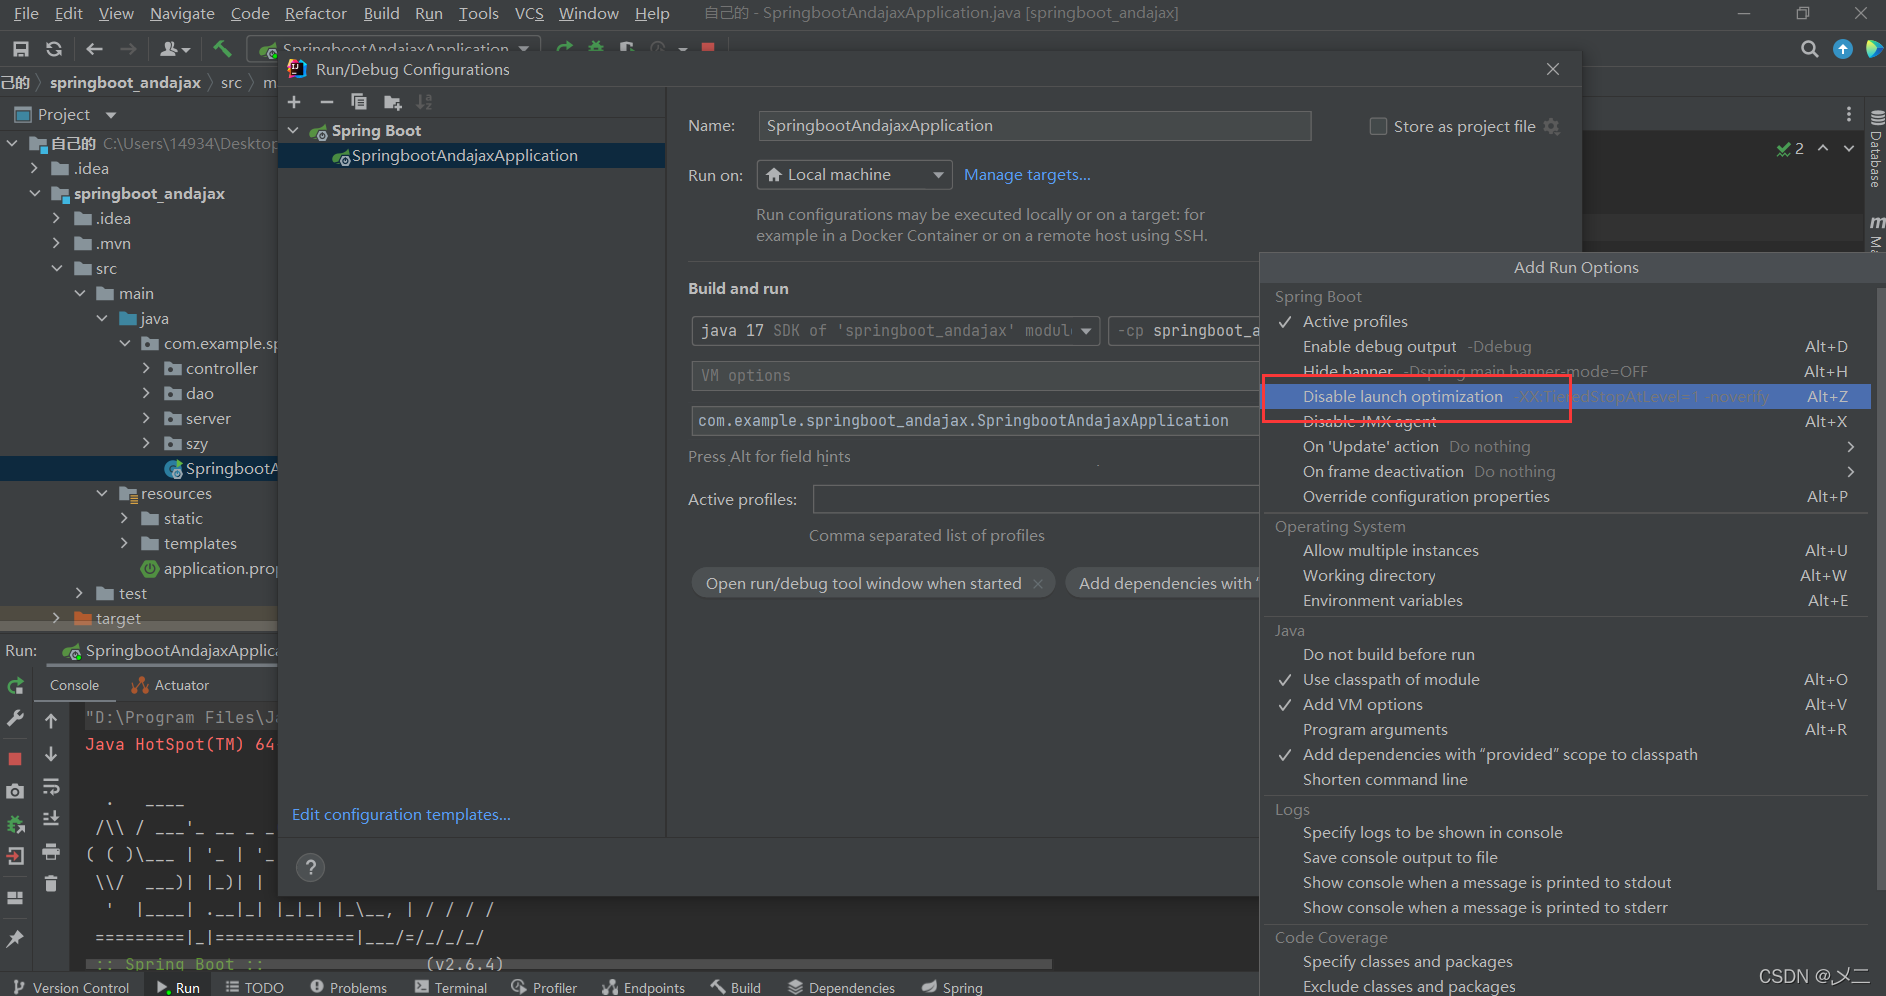
Task: Click the Sort configurations icon
Action: coord(425,102)
